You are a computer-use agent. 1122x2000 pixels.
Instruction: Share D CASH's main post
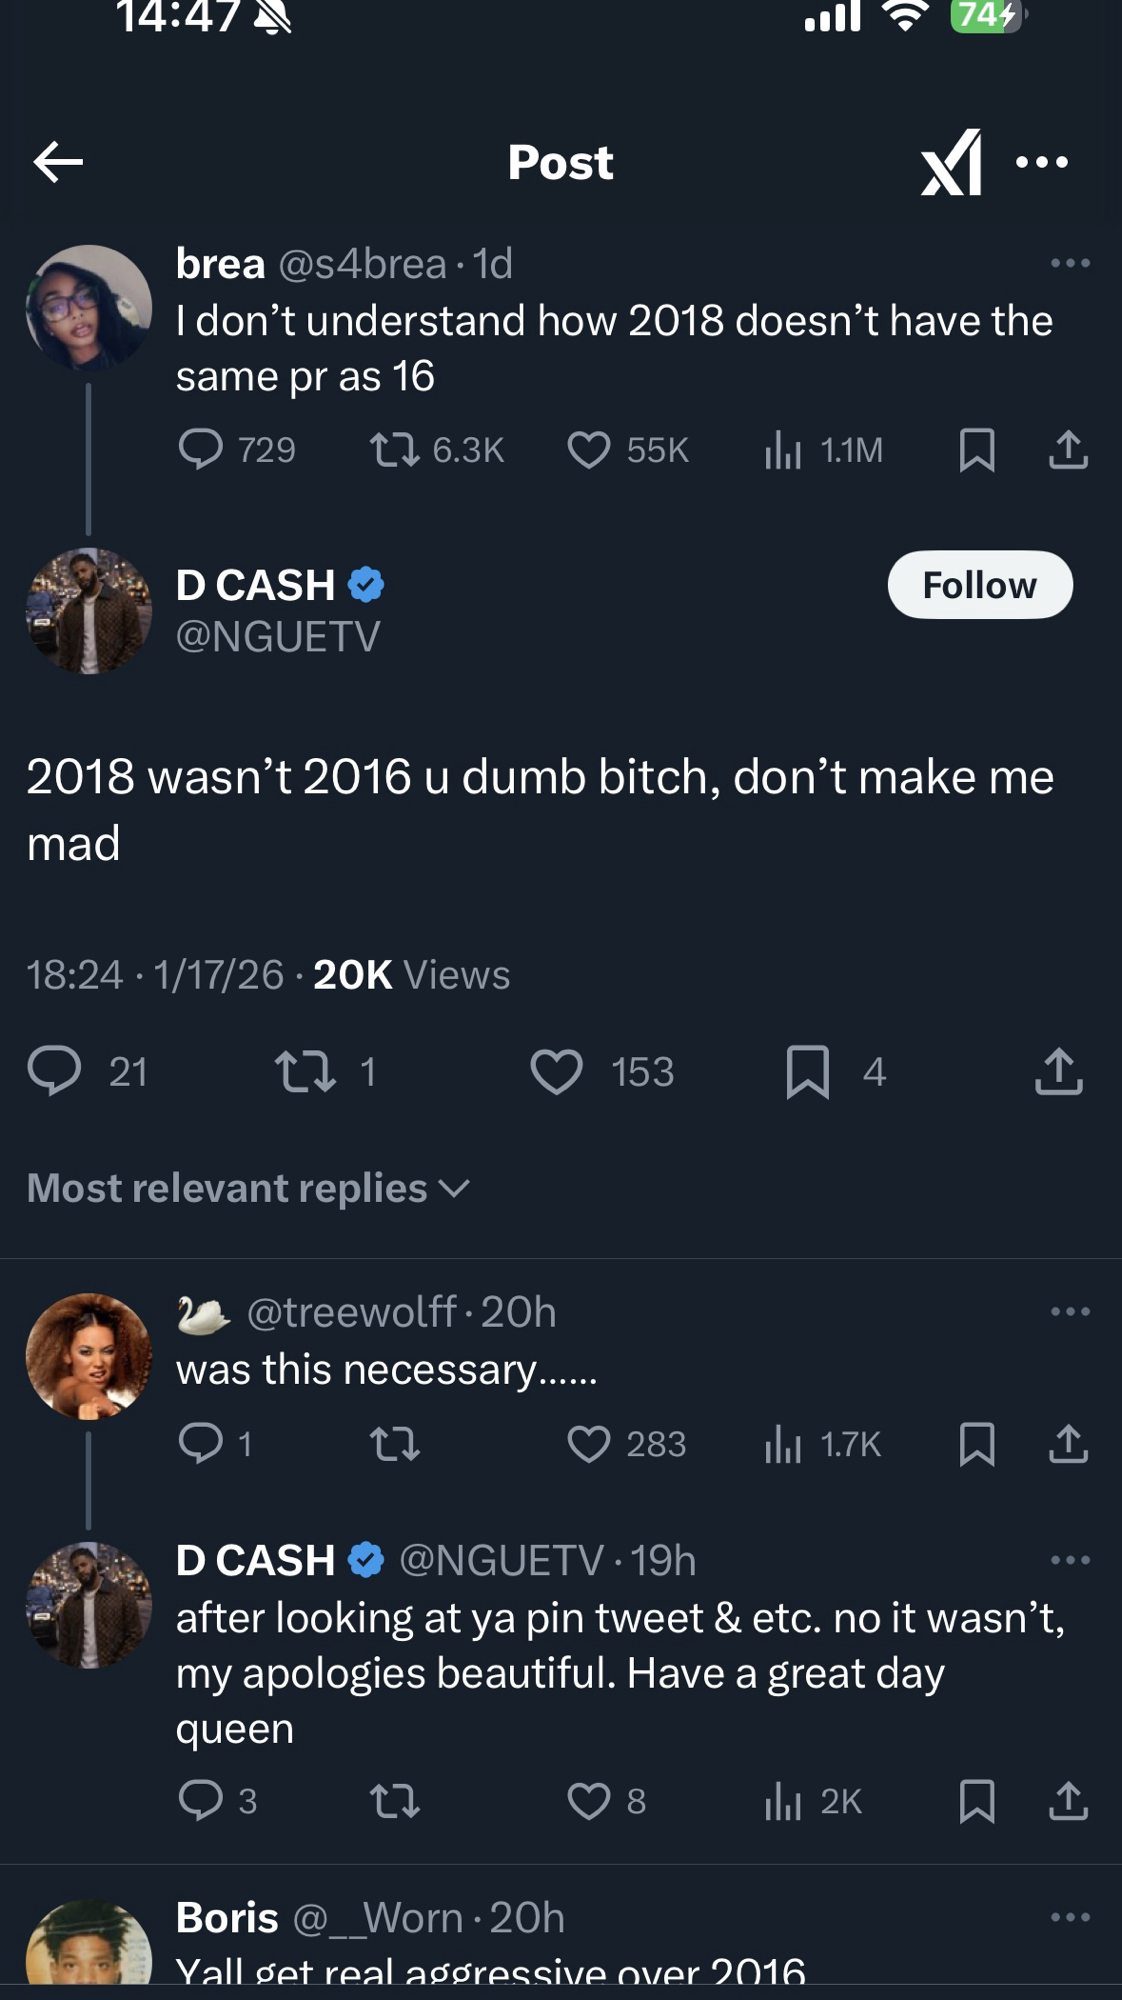point(1059,1072)
